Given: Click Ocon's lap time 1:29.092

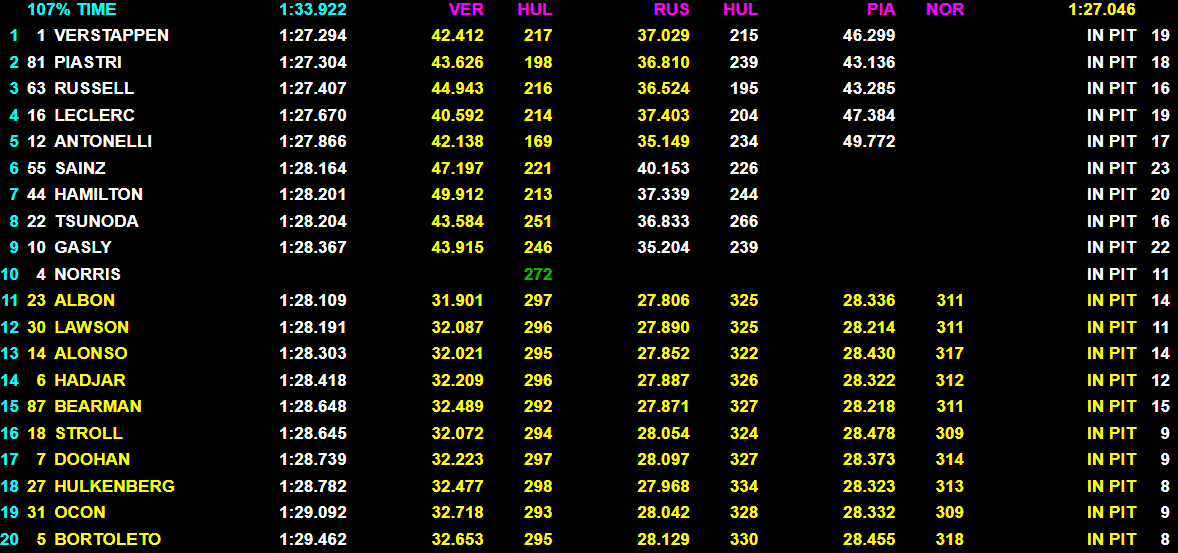Looking at the screenshot, I should click(x=313, y=512).
